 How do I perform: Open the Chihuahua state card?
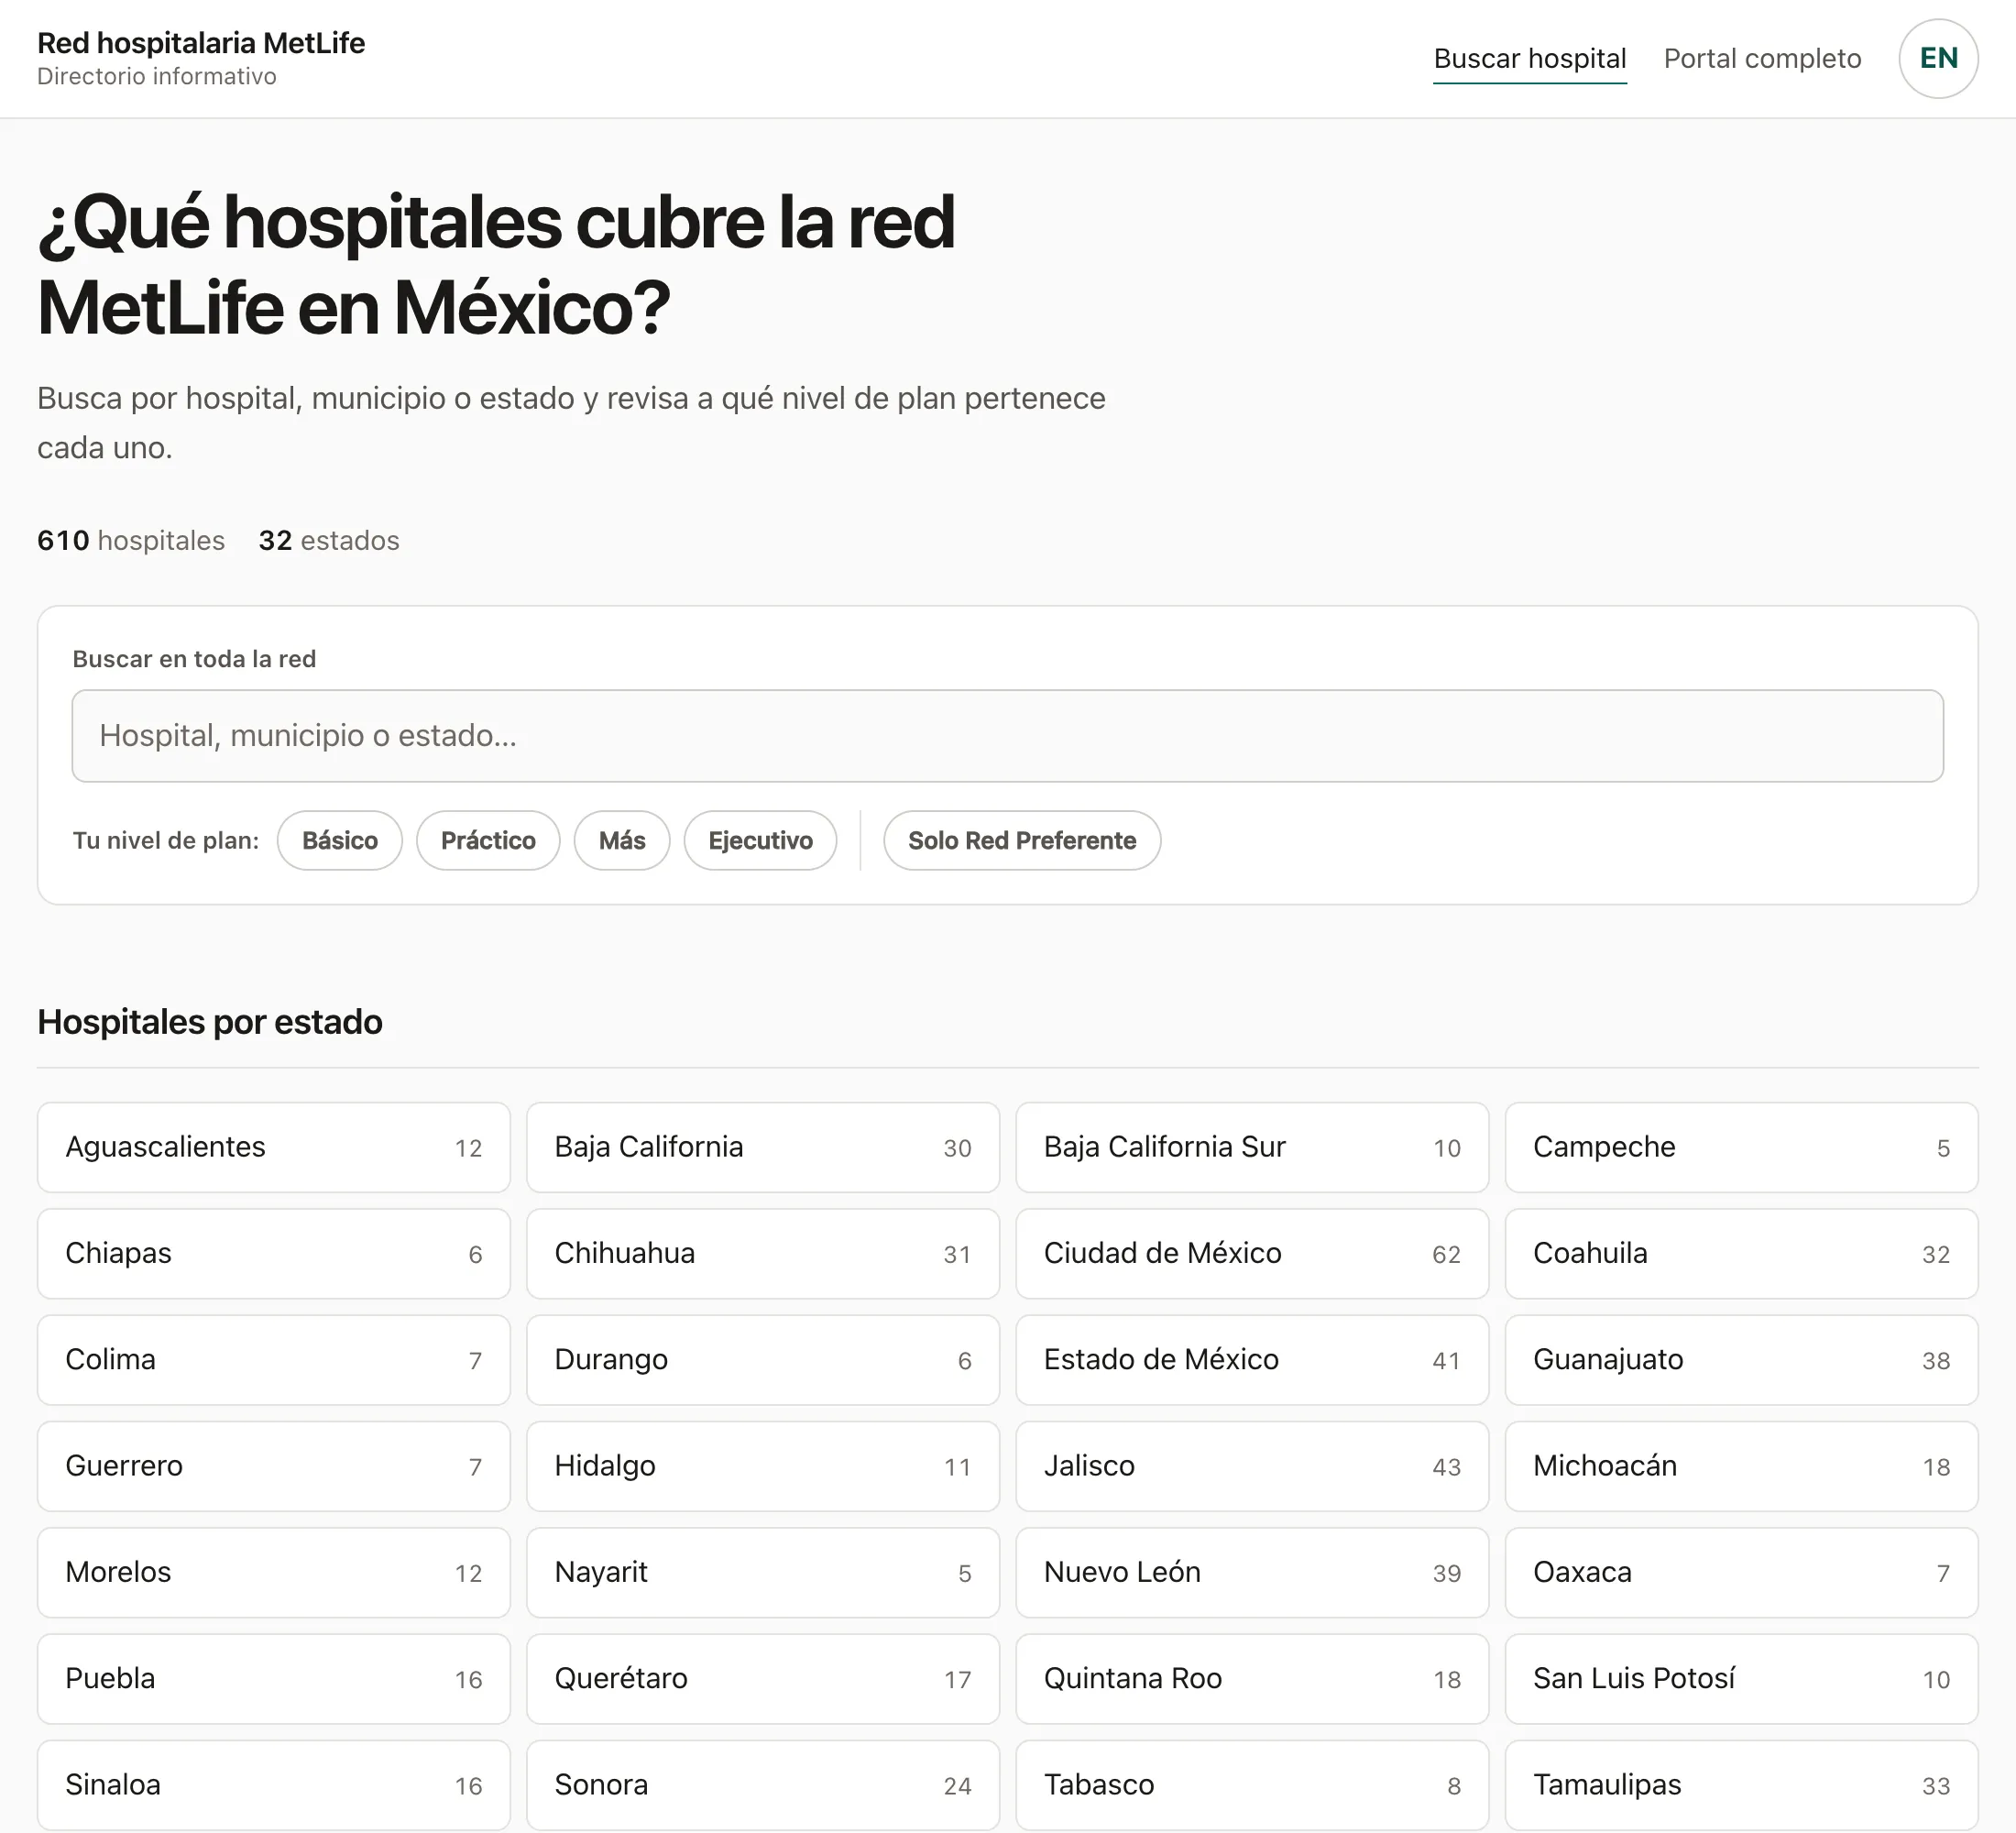tap(763, 1253)
